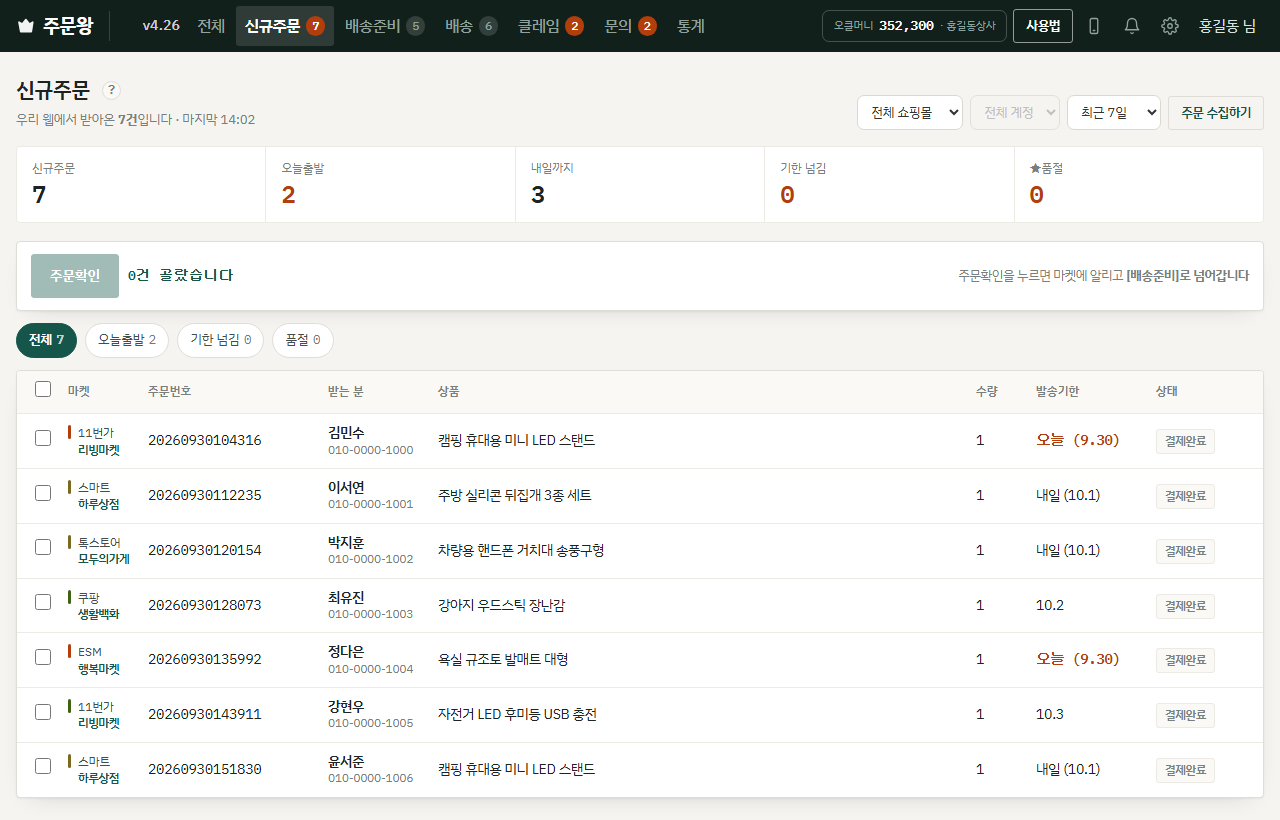Open the 문의 tab
1280x820 pixels.
point(630,26)
